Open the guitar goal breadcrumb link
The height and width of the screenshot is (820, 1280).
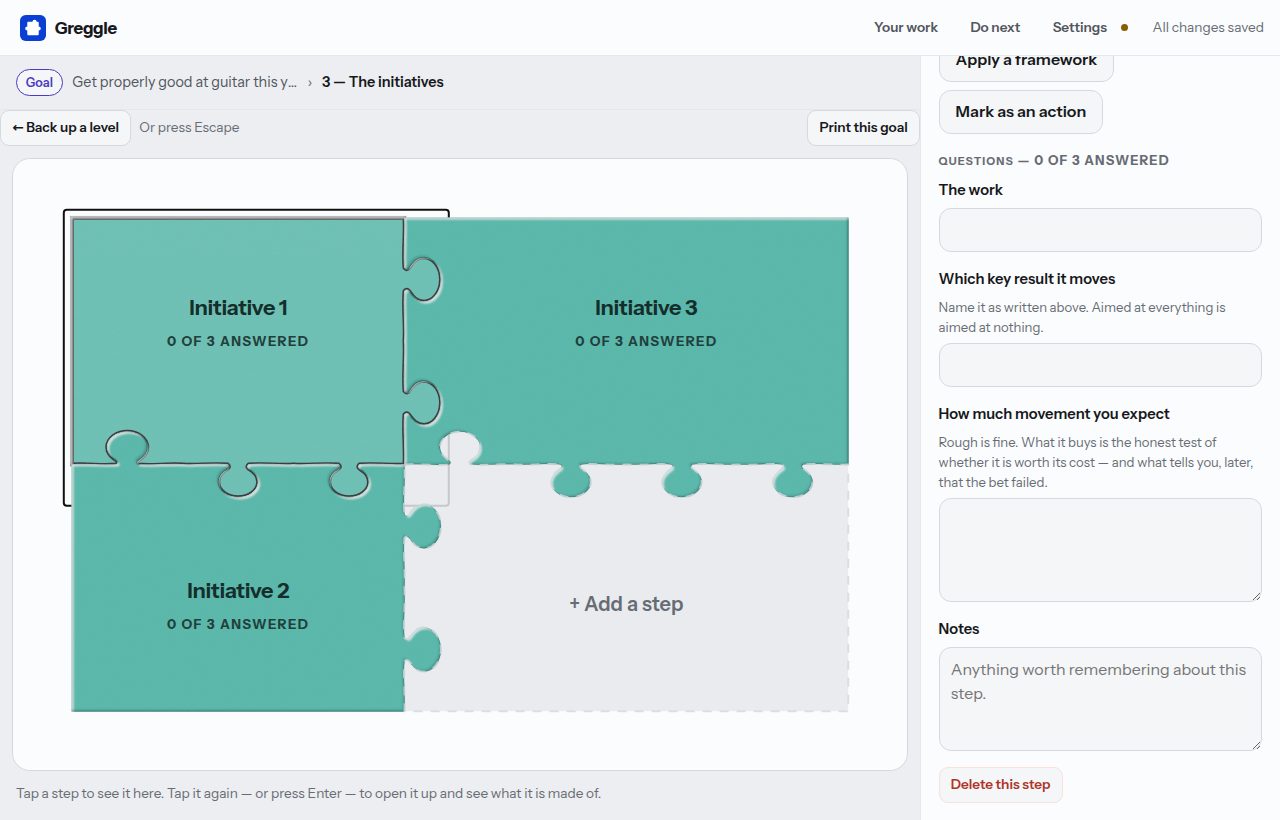pos(185,82)
